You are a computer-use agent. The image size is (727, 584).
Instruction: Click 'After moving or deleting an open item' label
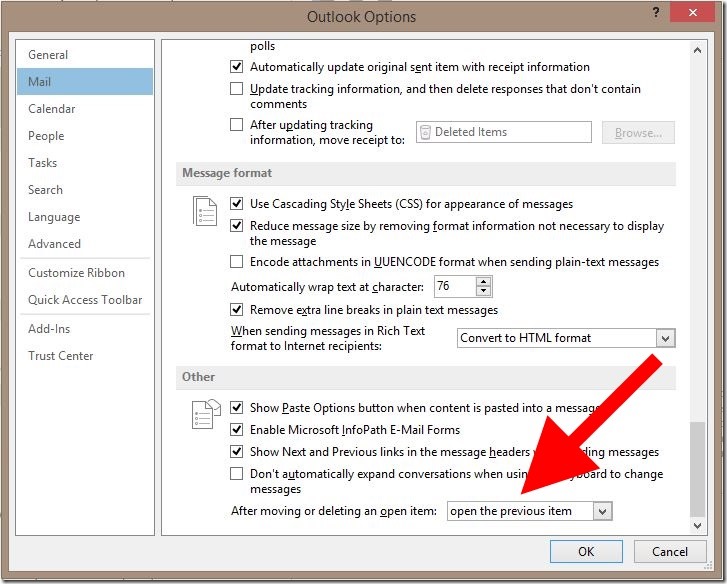(x=334, y=511)
